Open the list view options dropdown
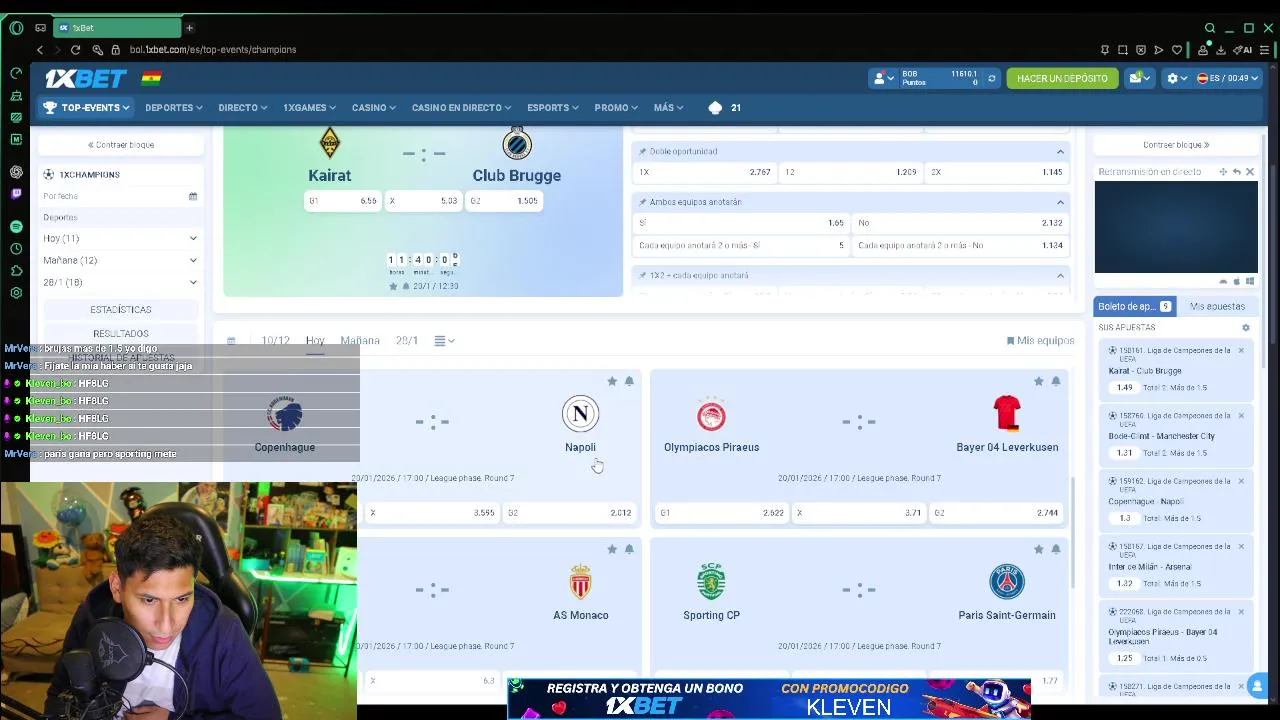This screenshot has height=720, width=1280. point(444,341)
